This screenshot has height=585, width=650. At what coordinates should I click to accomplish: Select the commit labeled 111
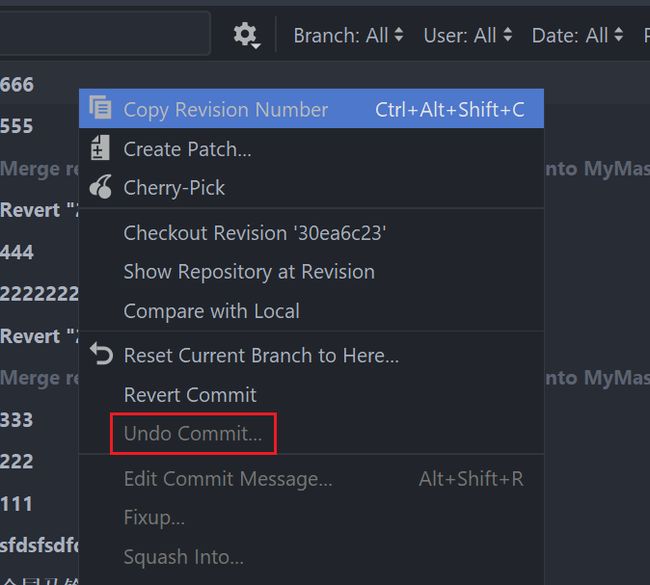[17, 504]
